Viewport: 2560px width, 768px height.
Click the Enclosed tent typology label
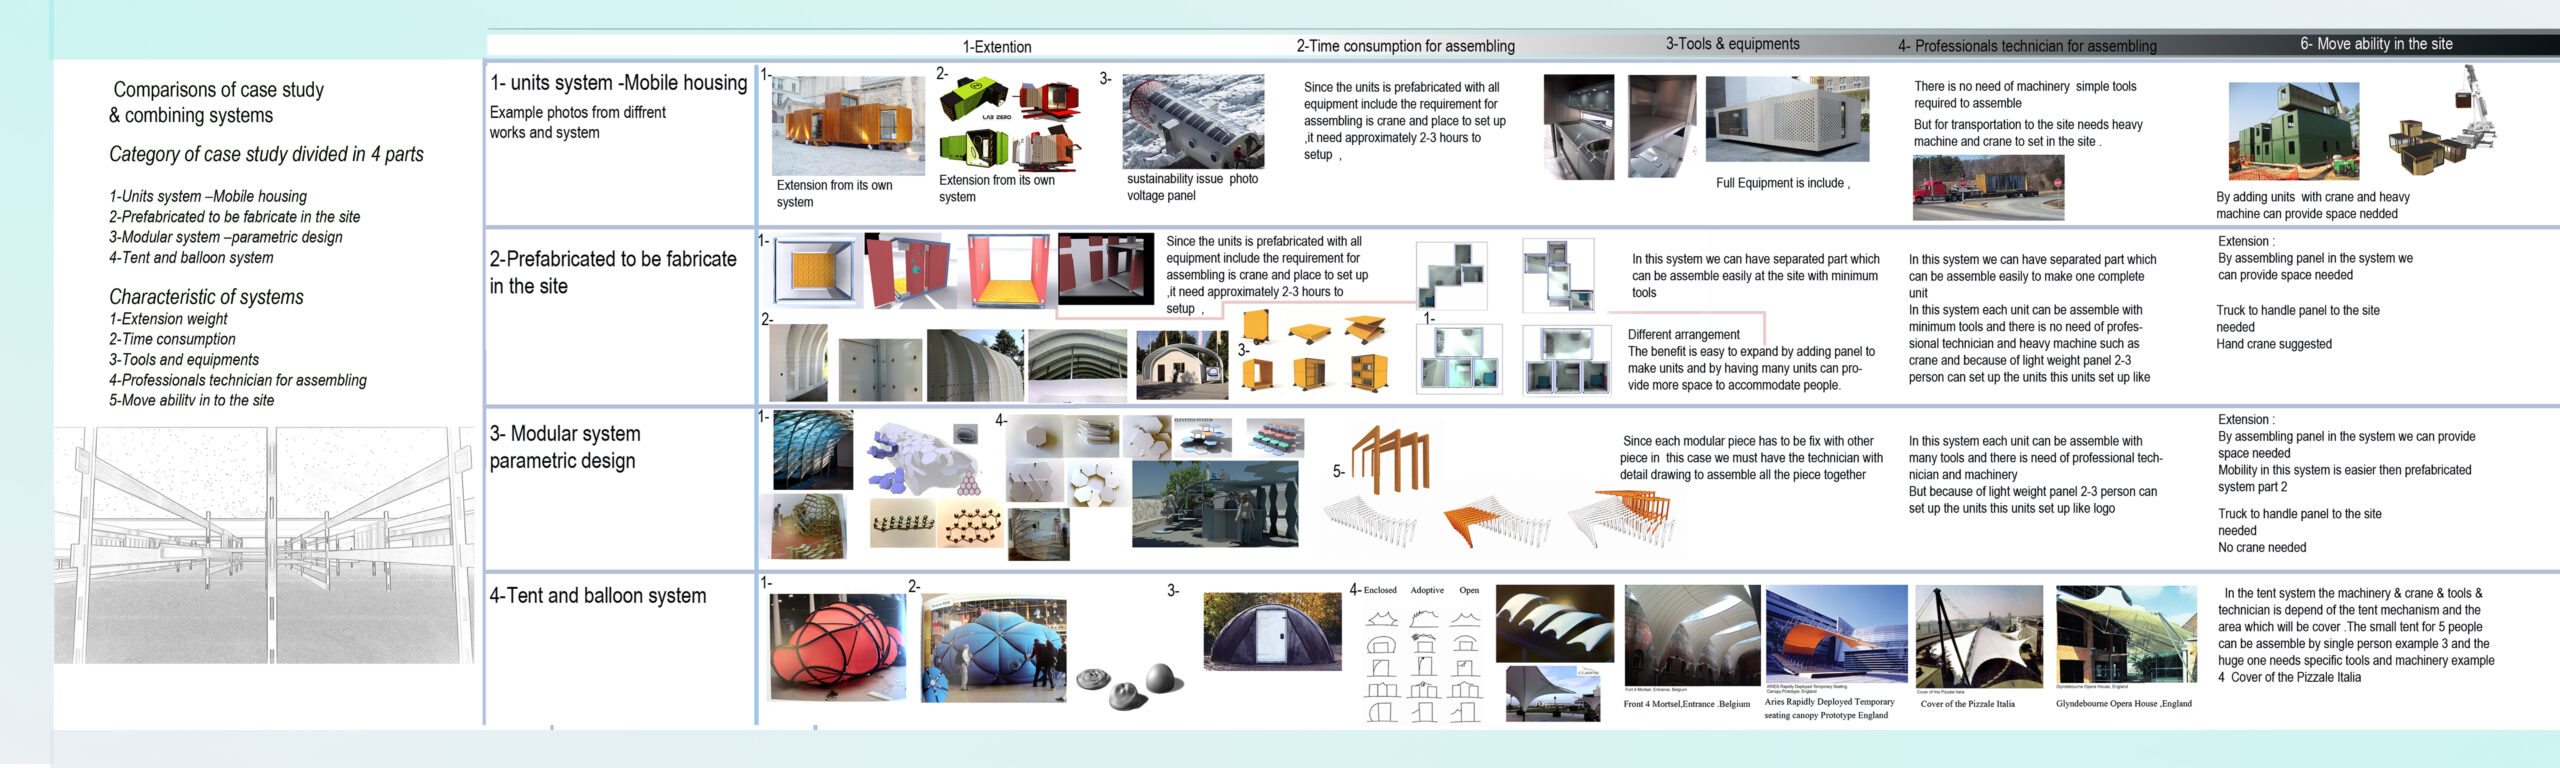(1380, 590)
